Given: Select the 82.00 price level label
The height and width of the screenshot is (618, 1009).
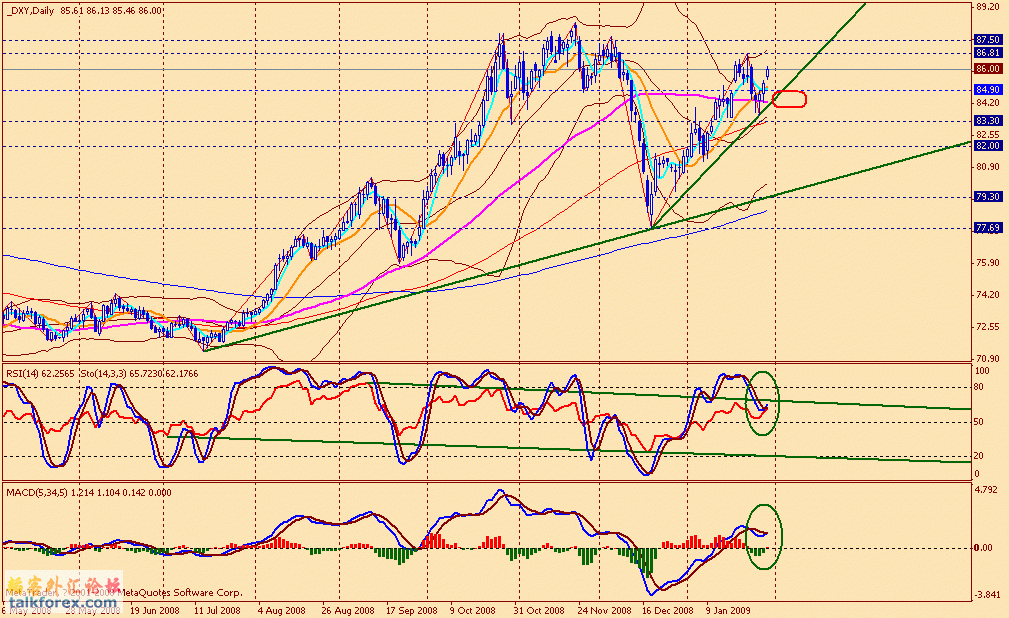Looking at the screenshot, I should pos(988,146).
